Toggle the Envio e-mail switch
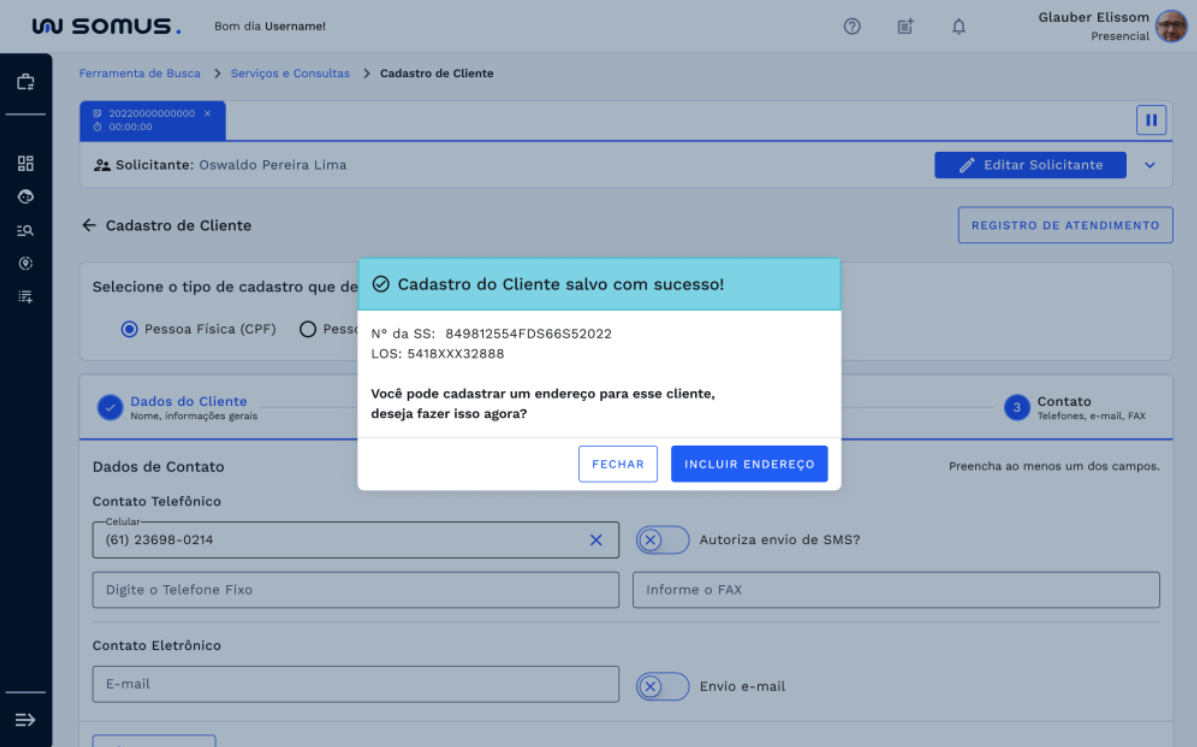Image resolution: width=1197 pixels, height=747 pixels. [x=662, y=686]
